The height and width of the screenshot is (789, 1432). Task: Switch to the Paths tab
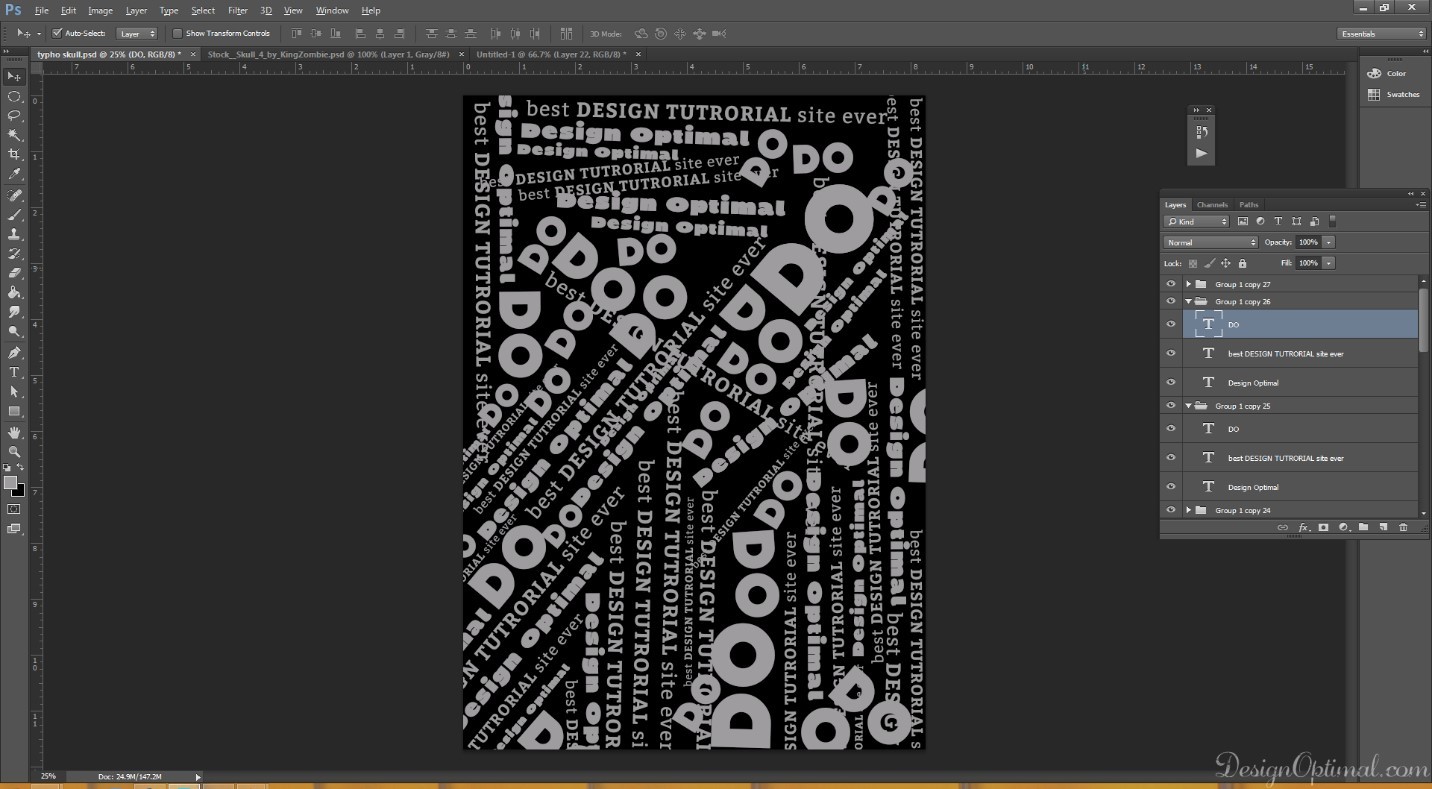click(x=1249, y=204)
